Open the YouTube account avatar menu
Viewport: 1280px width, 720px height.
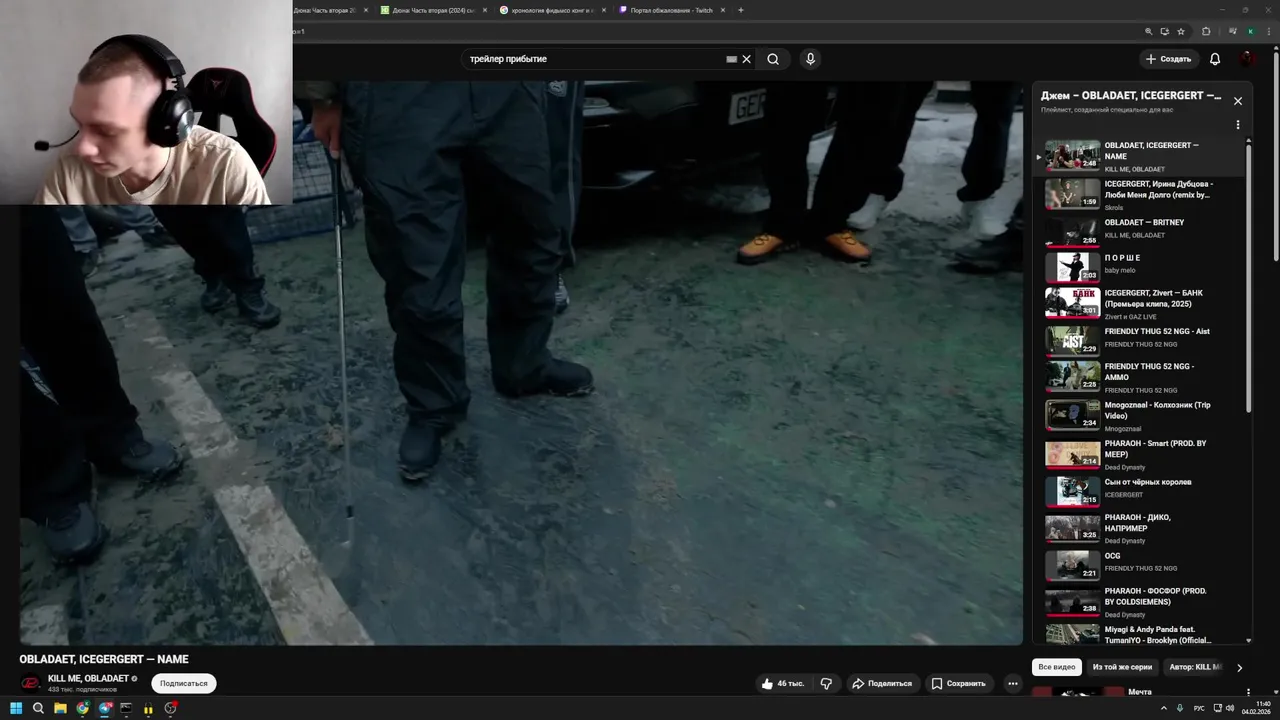point(1247,59)
